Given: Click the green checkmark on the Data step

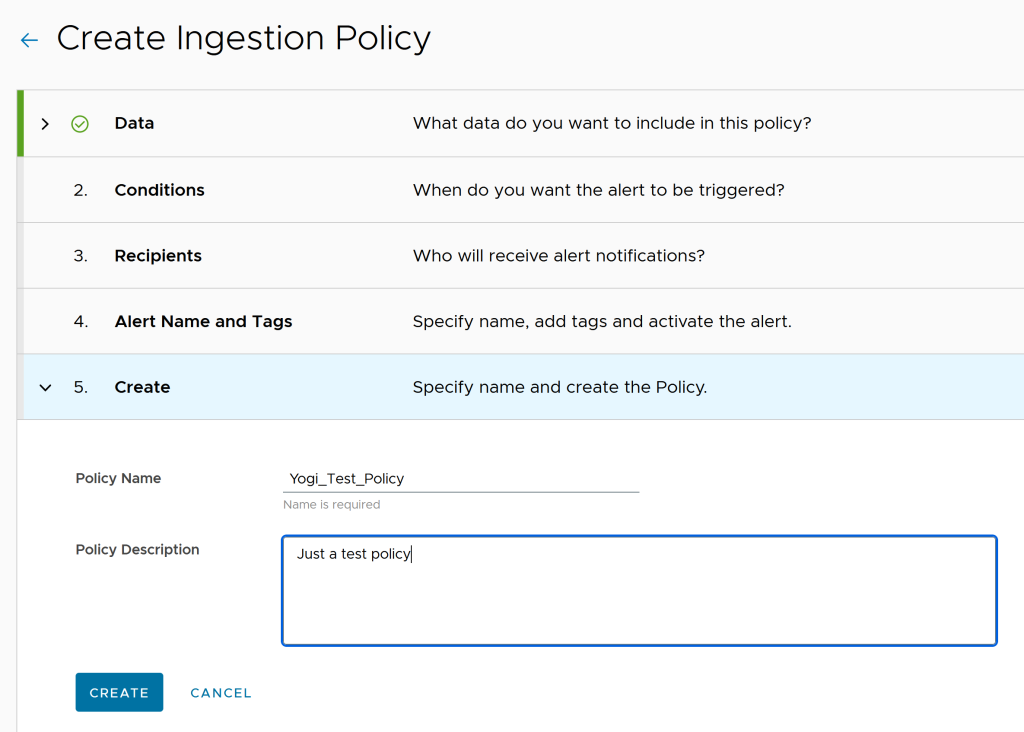Looking at the screenshot, I should point(80,124).
